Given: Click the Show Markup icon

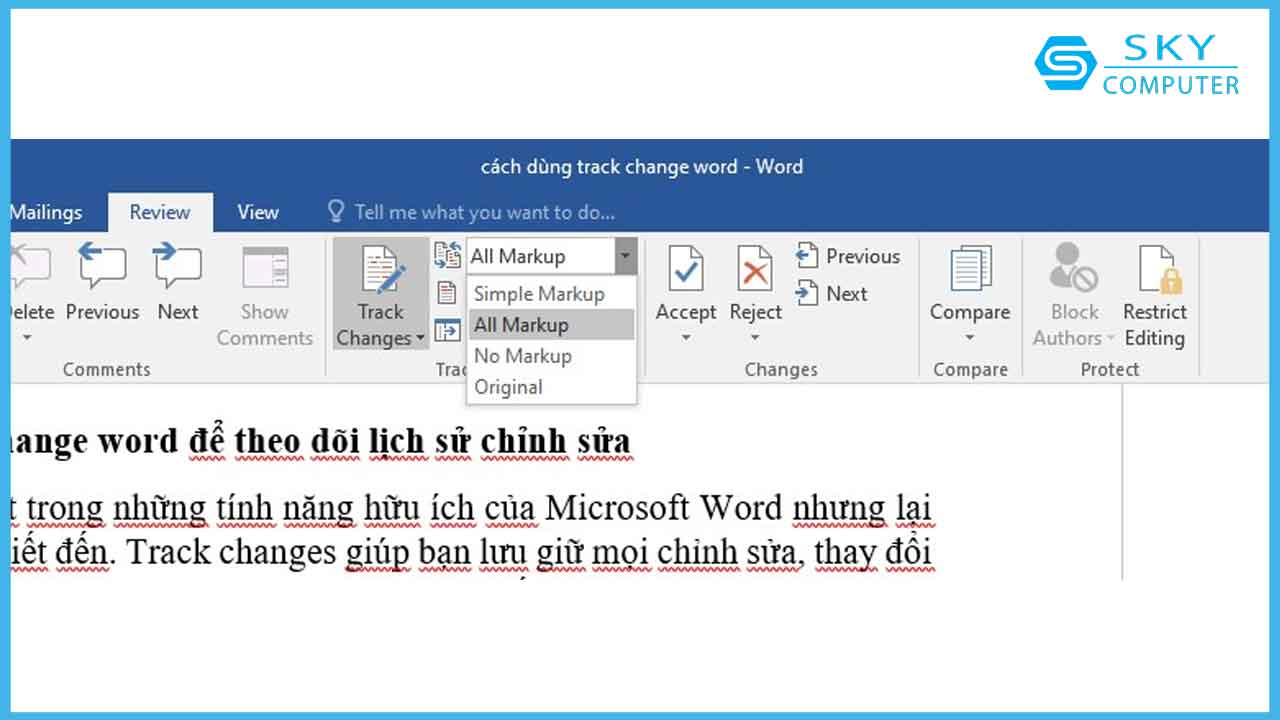Looking at the screenshot, I should [x=446, y=291].
